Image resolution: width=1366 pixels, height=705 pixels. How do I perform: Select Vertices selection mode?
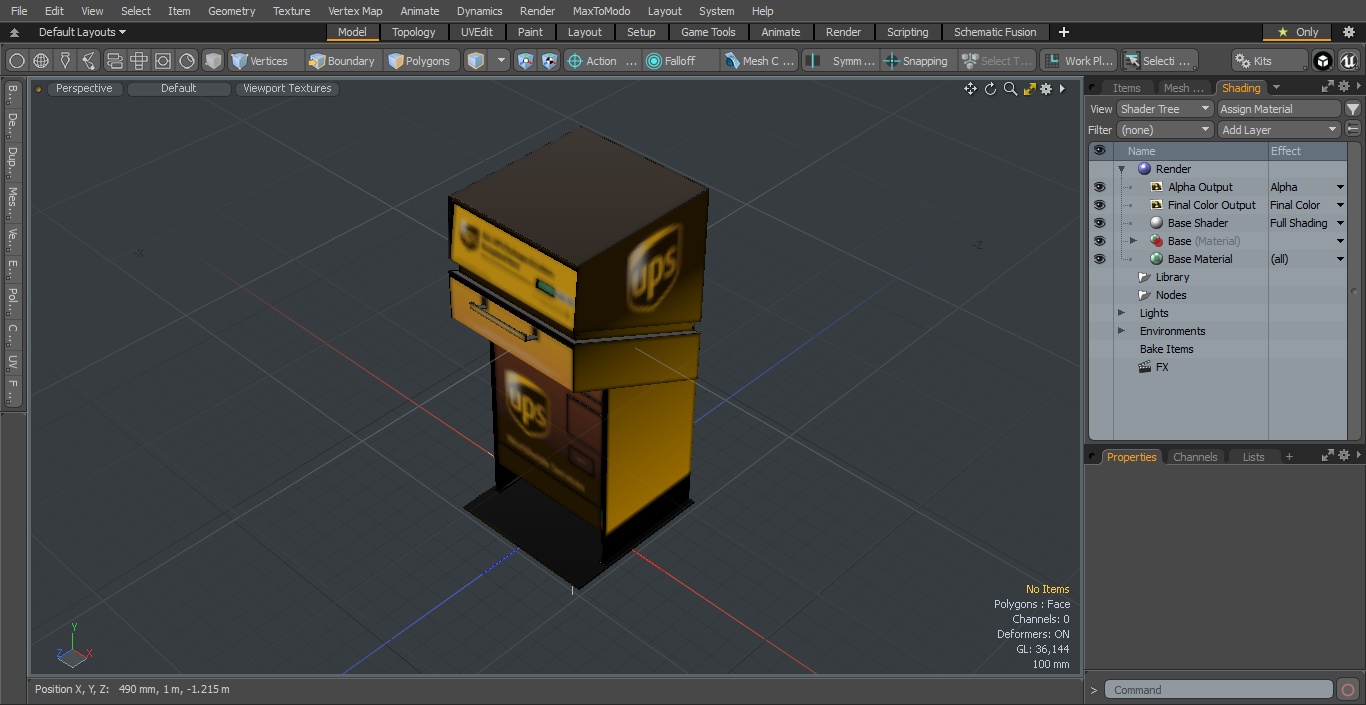coord(265,61)
